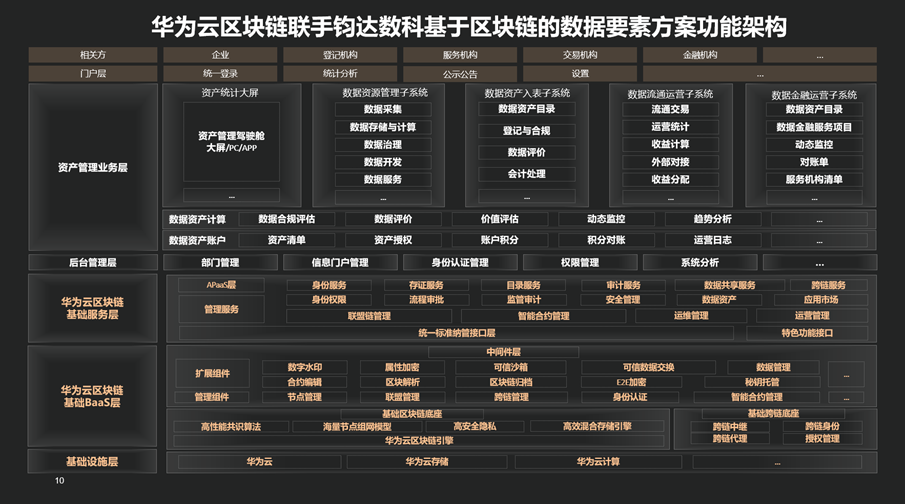
Task: Click the 信息门户管理 box
Action: click(x=340, y=262)
